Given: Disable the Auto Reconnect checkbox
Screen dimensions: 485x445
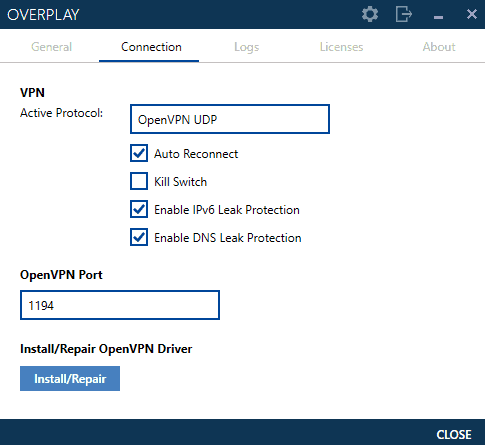Looking at the screenshot, I should [x=139, y=153].
